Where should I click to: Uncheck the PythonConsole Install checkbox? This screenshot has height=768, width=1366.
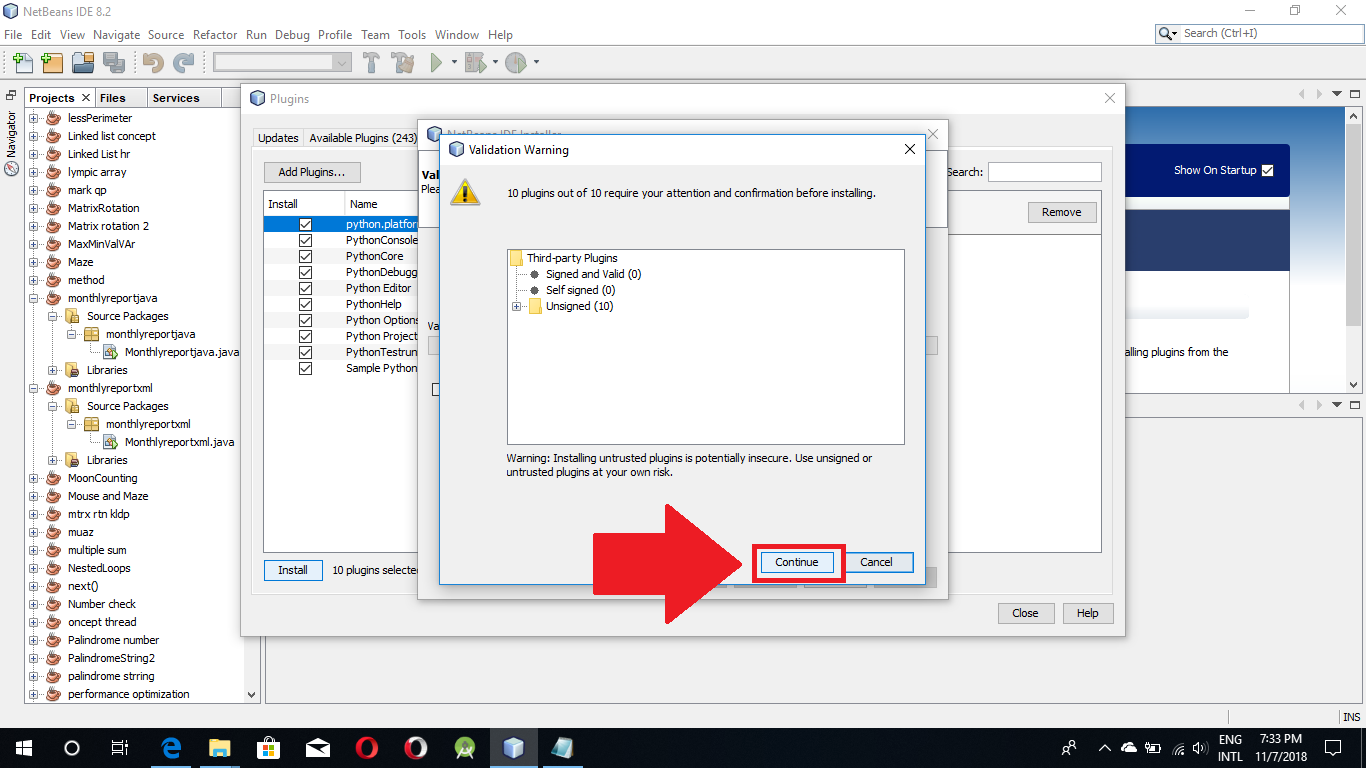[305, 240]
